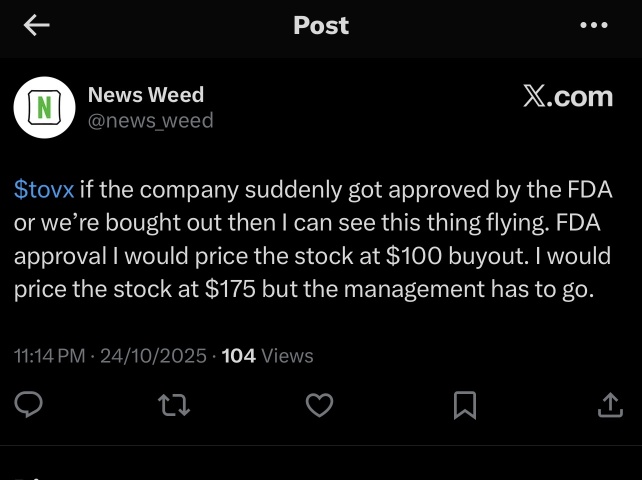Reply to the post via comment icon
The width and height of the screenshot is (642, 480).
(30, 405)
